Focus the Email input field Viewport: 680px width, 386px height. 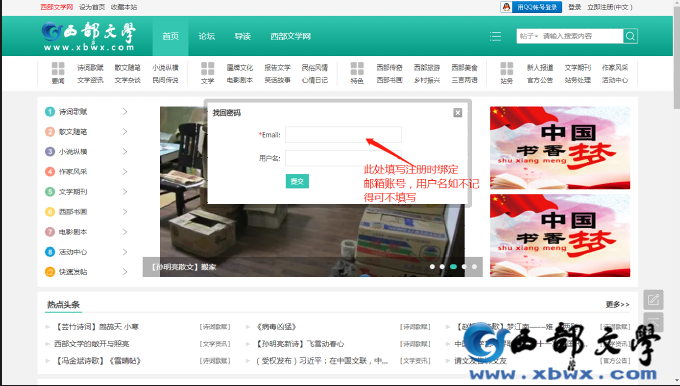(x=343, y=134)
